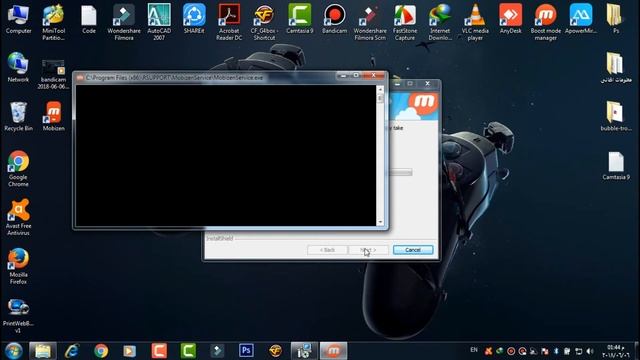The height and width of the screenshot is (360, 640).
Task: Open the Ps folder on desktop
Action: [x=616, y=19]
